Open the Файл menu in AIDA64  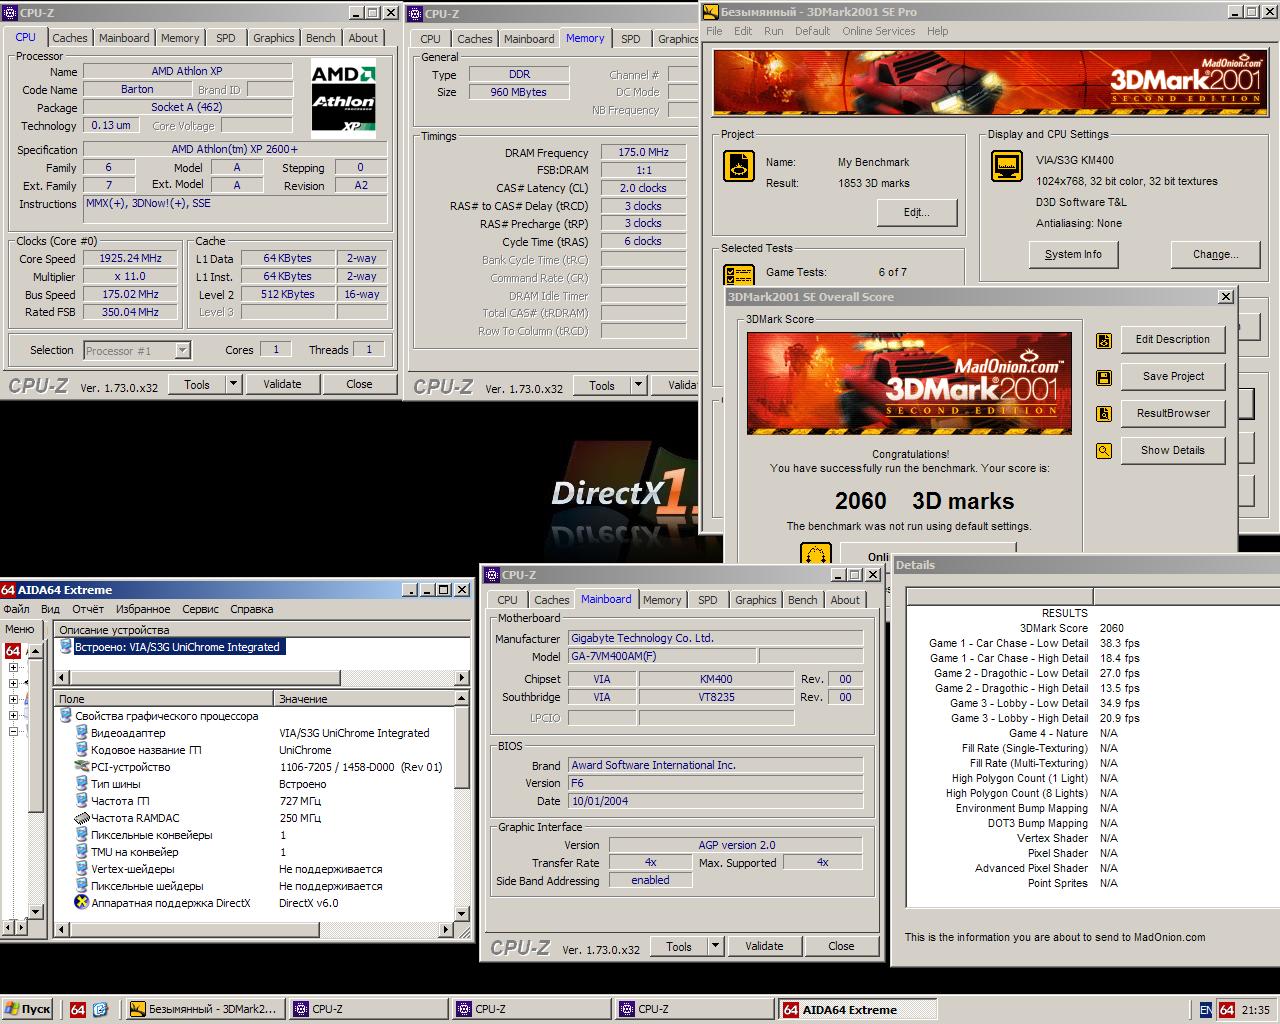(16, 609)
